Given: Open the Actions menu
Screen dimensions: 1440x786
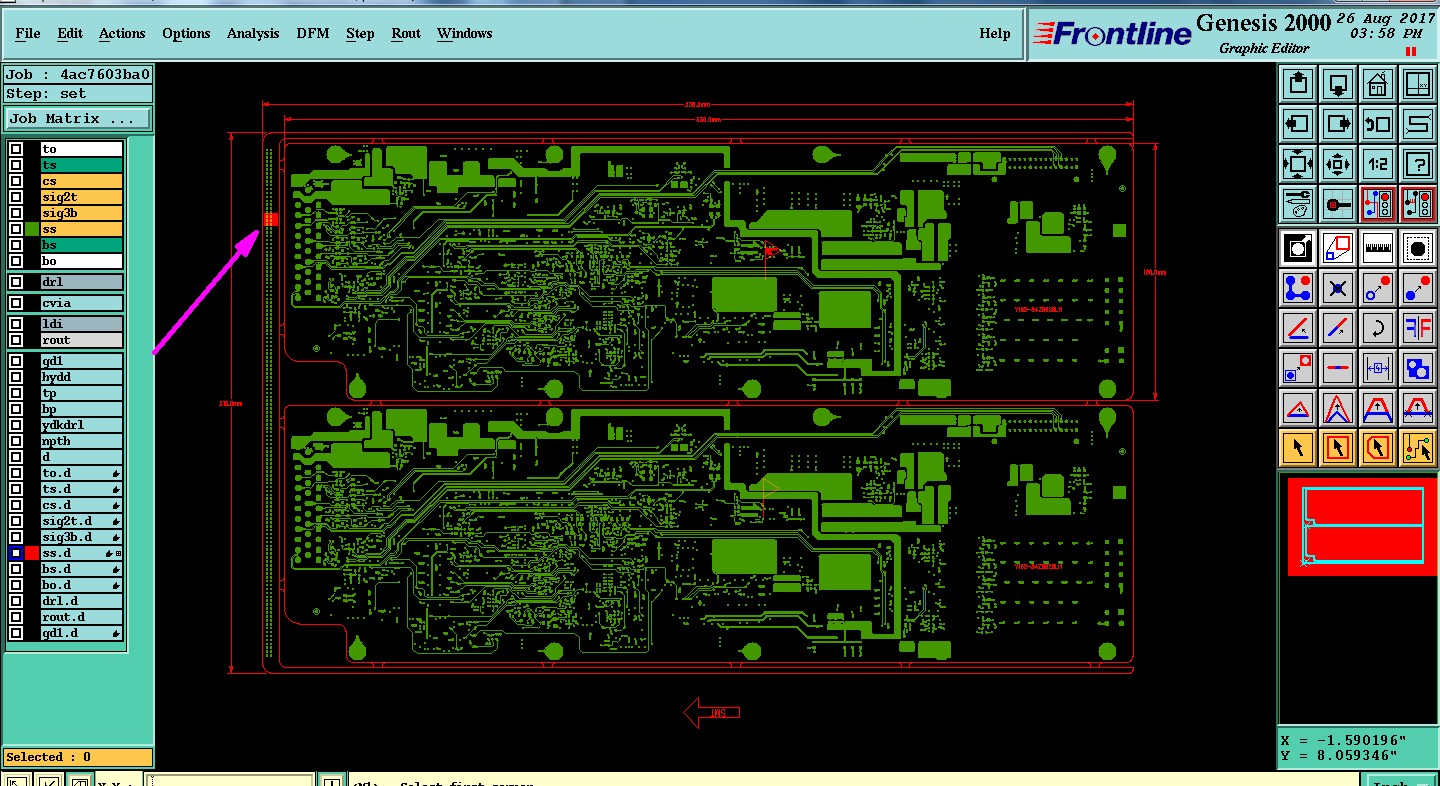Looking at the screenshot, I should coord(122,33).
